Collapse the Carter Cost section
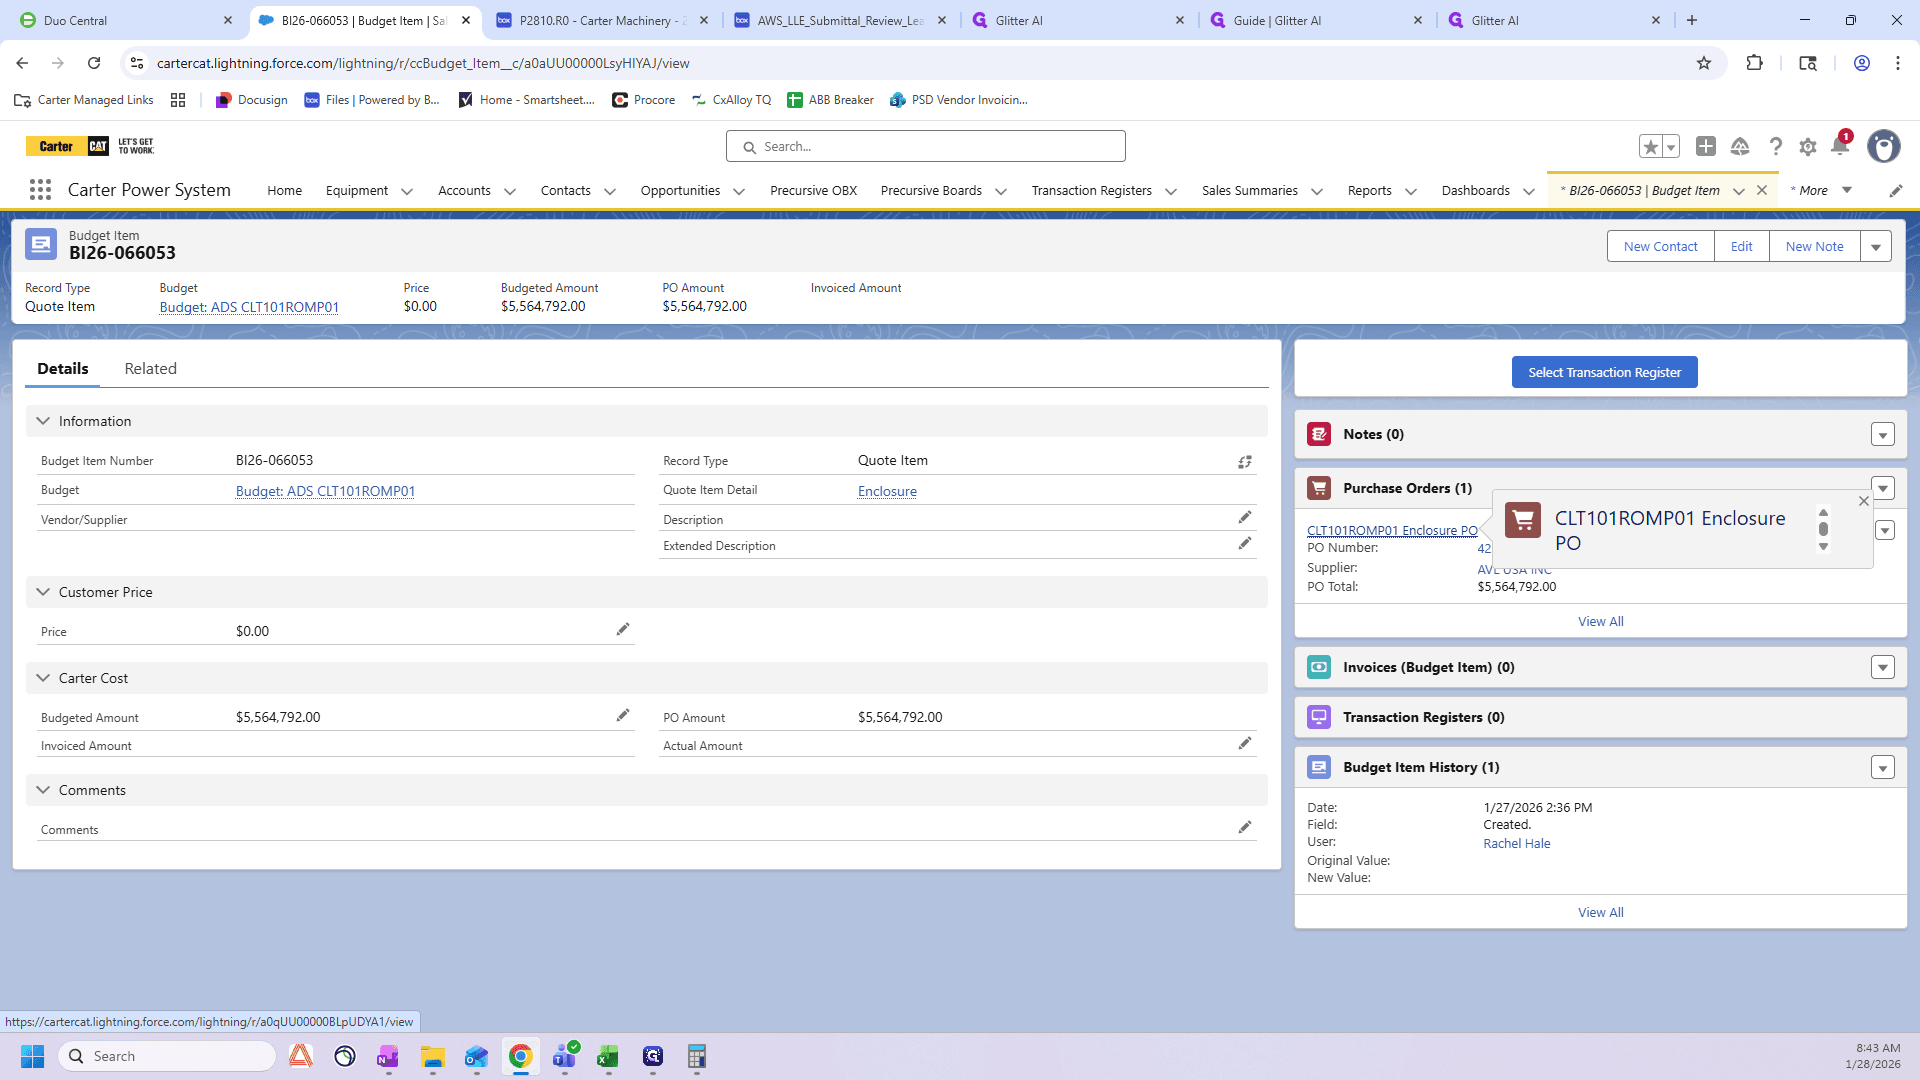 [43, 678]
